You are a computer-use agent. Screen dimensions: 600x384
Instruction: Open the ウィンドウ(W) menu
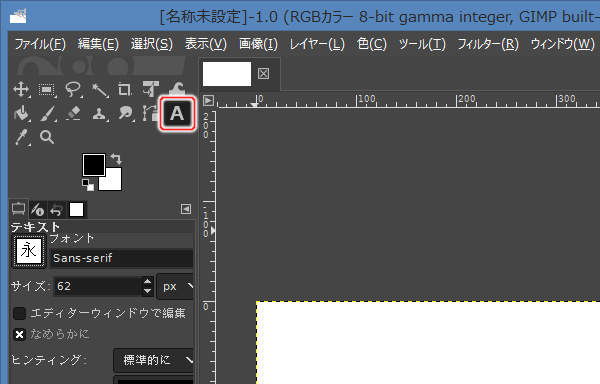562,44
